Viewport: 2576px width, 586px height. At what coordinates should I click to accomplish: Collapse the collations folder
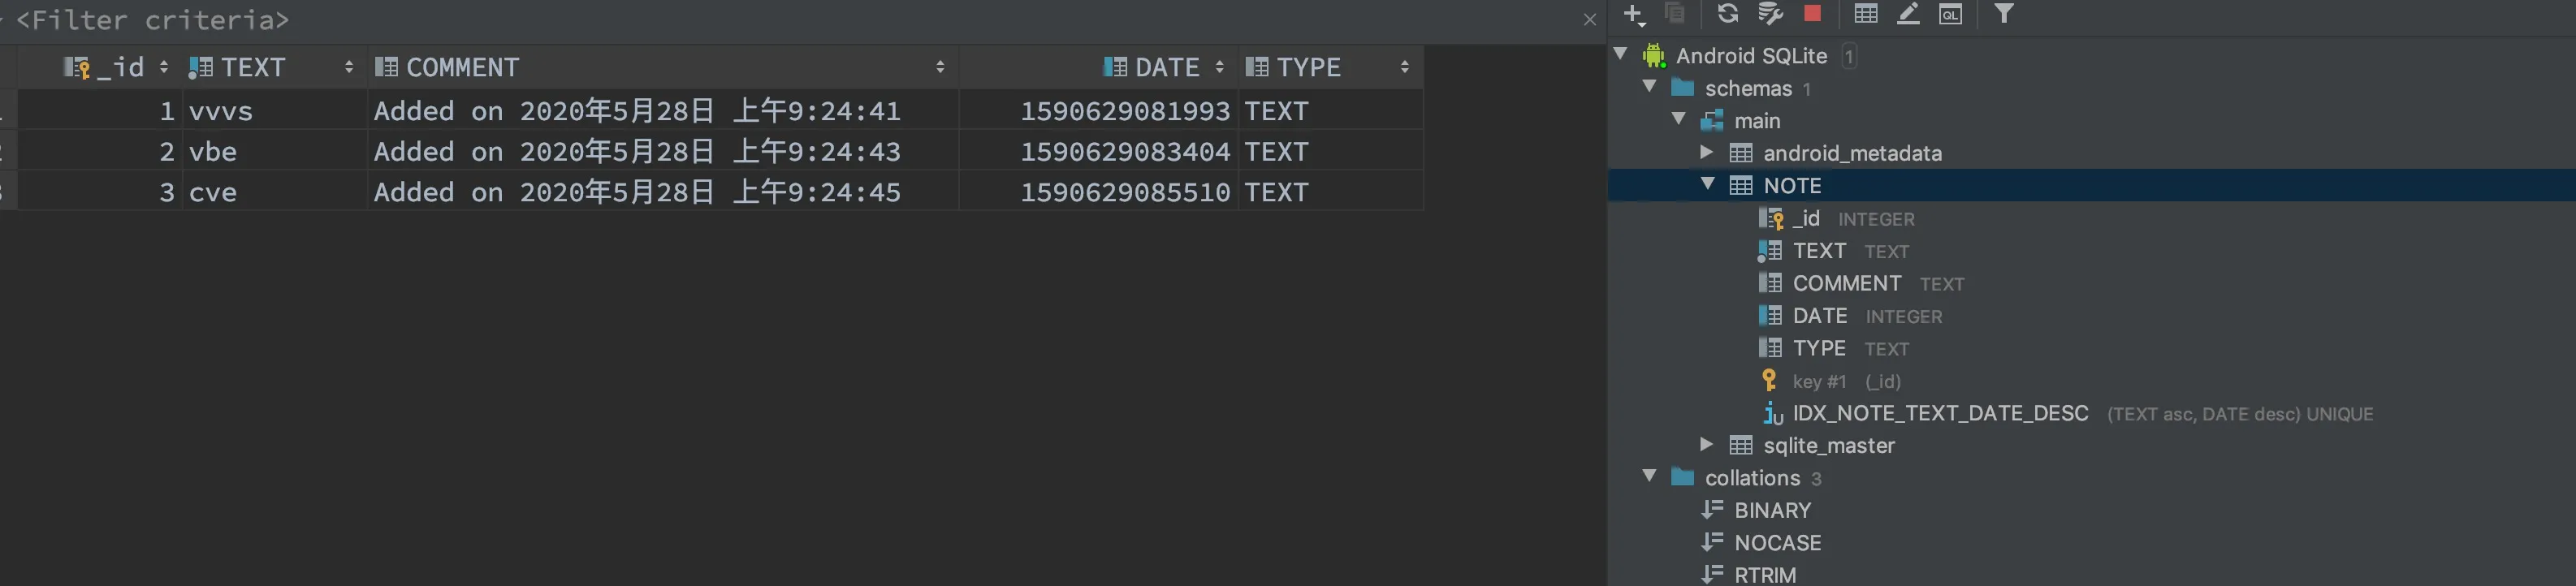coord(1650,476)
